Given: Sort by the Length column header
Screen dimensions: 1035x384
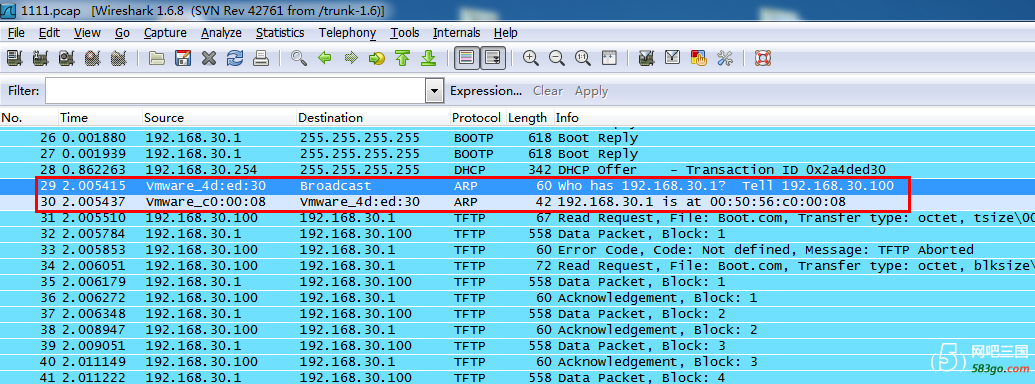Looking at the screenshot, I should 529,118.
